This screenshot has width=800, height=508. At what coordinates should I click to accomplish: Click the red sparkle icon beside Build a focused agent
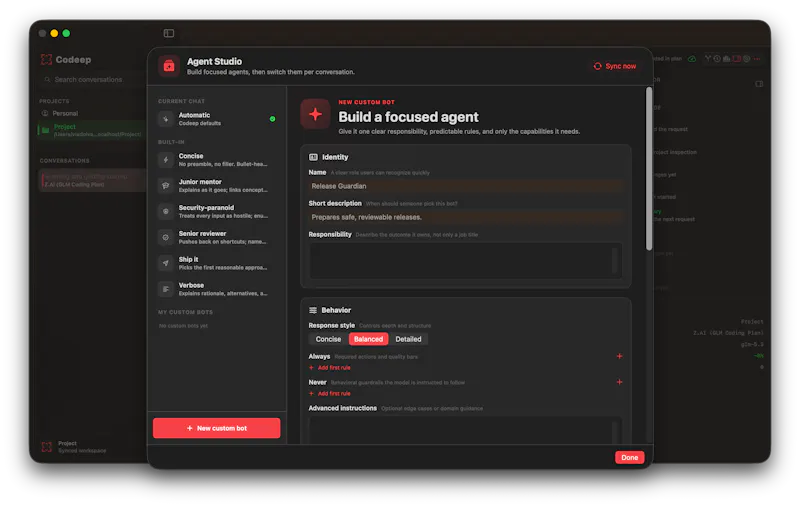click(x=315, y=114)
